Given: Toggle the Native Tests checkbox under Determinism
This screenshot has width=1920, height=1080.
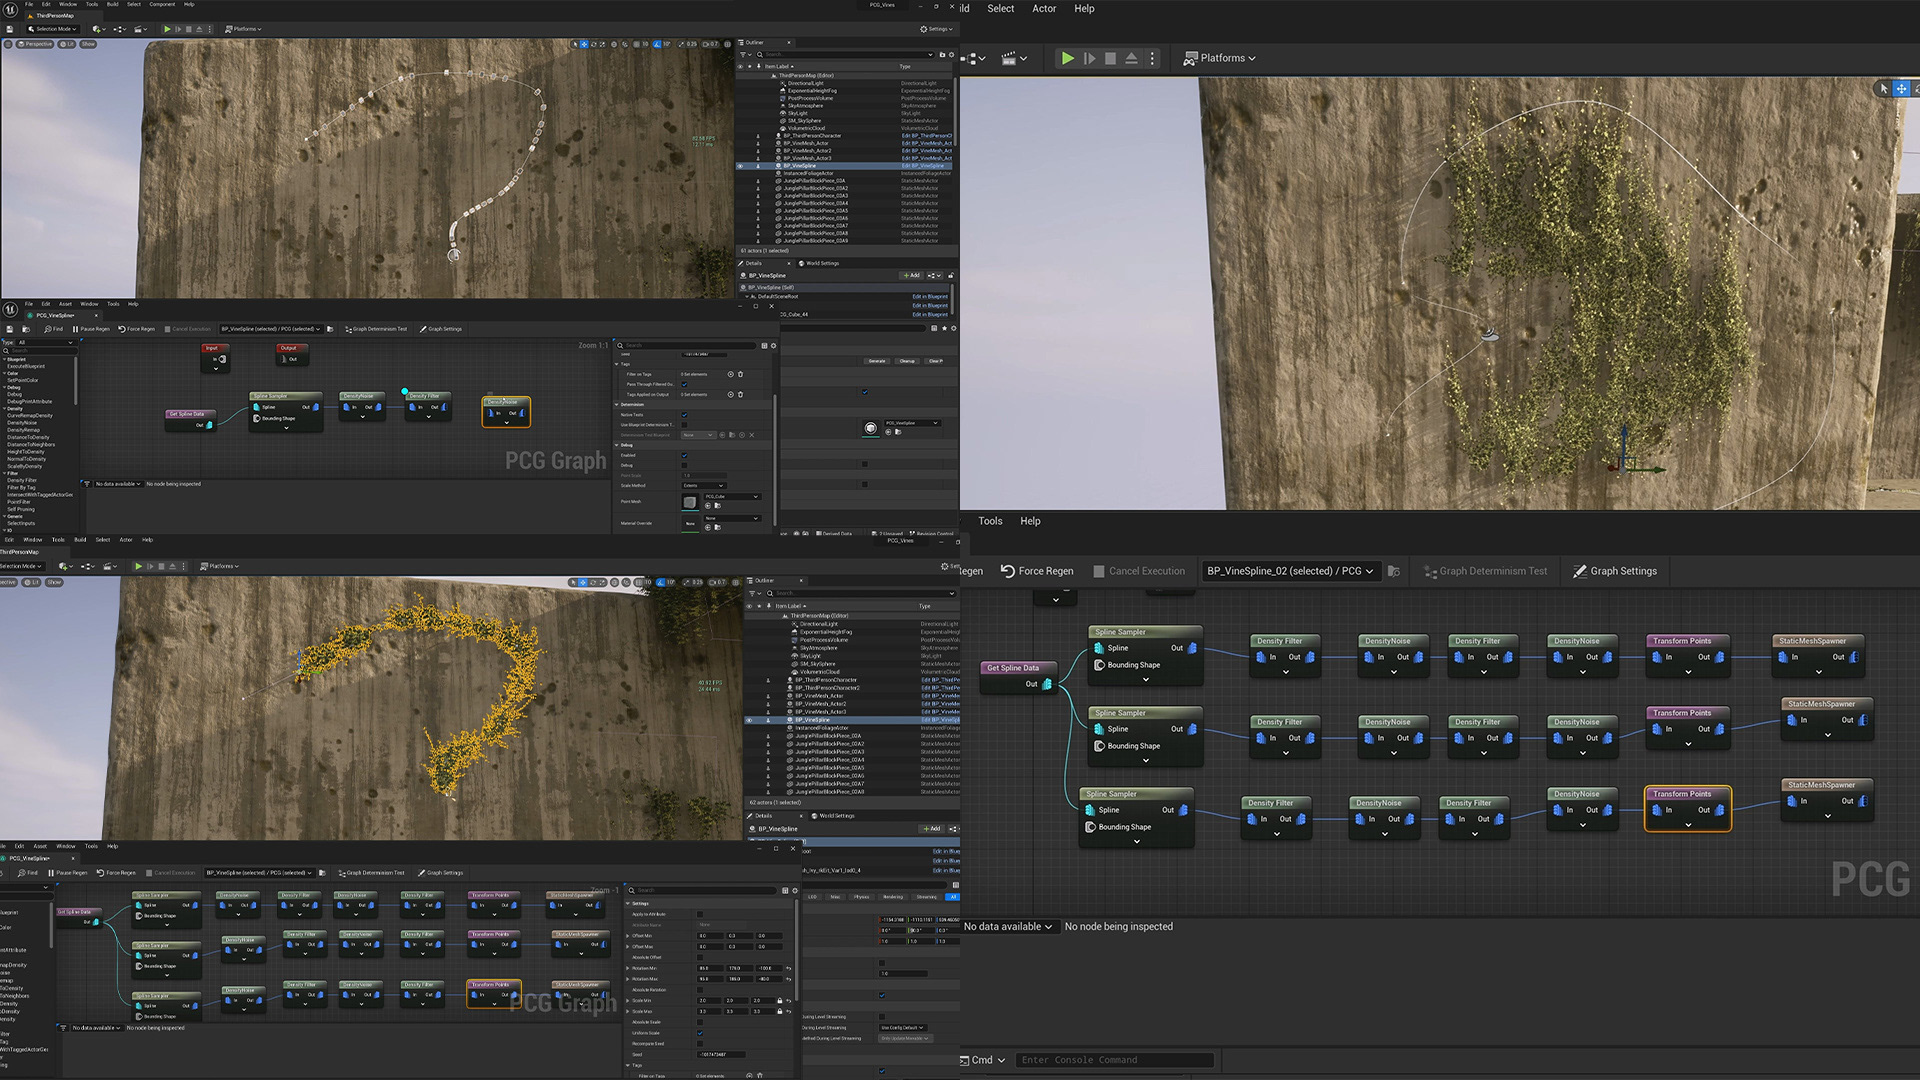Looking at the screenshot, I should (684, 414).
